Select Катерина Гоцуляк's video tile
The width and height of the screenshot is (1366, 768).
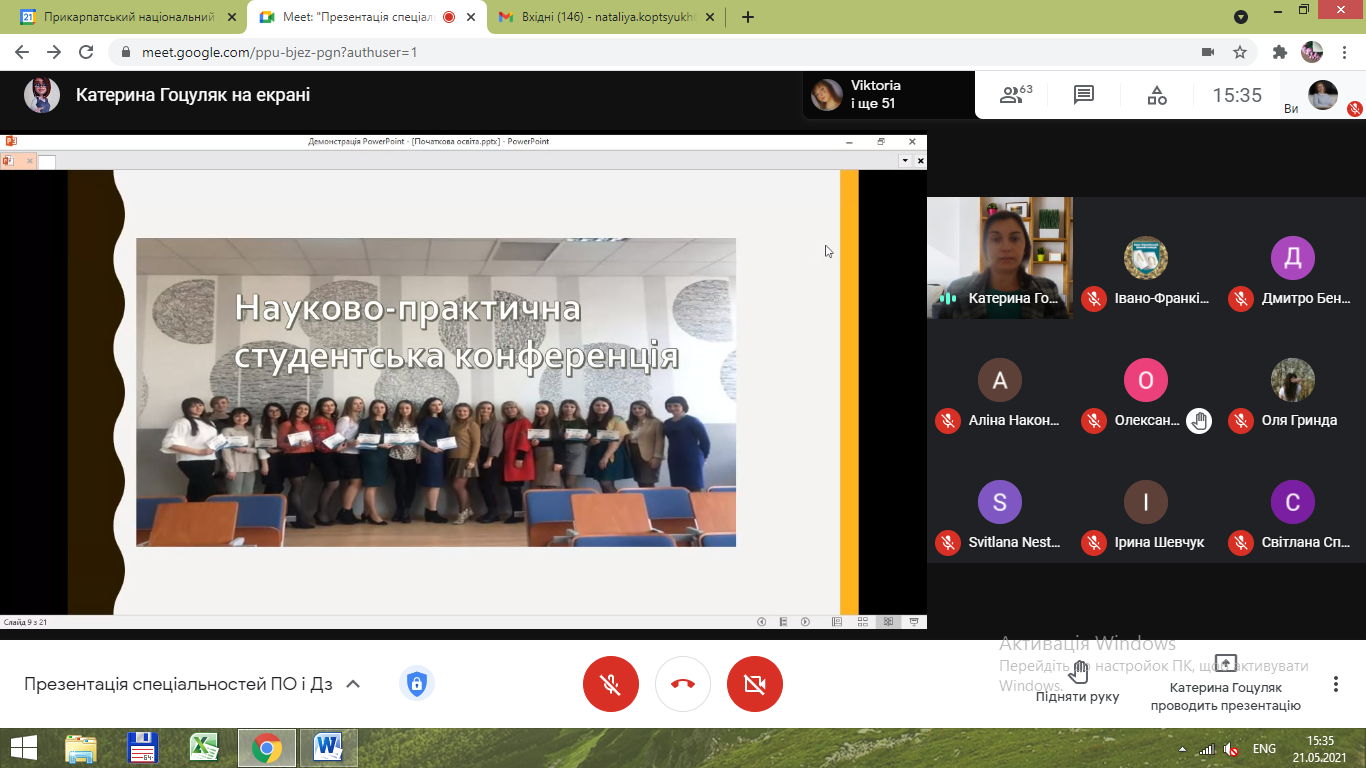[x=999, y=257]
